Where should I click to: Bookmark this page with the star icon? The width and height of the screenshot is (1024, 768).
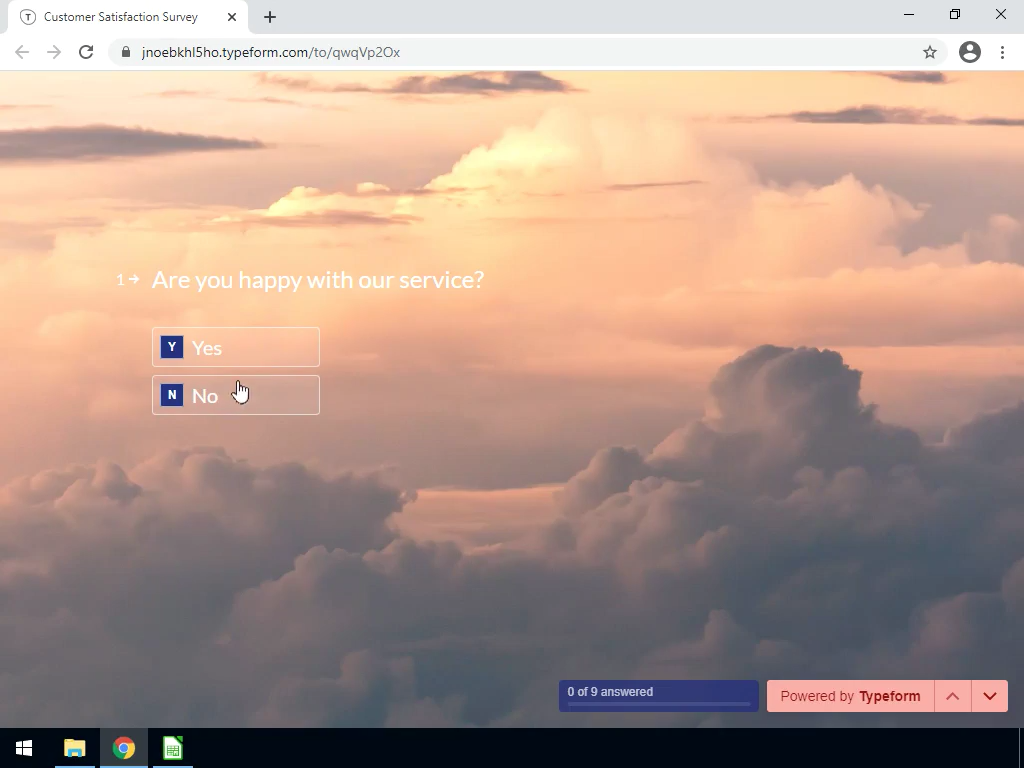[x=930, y=52]
